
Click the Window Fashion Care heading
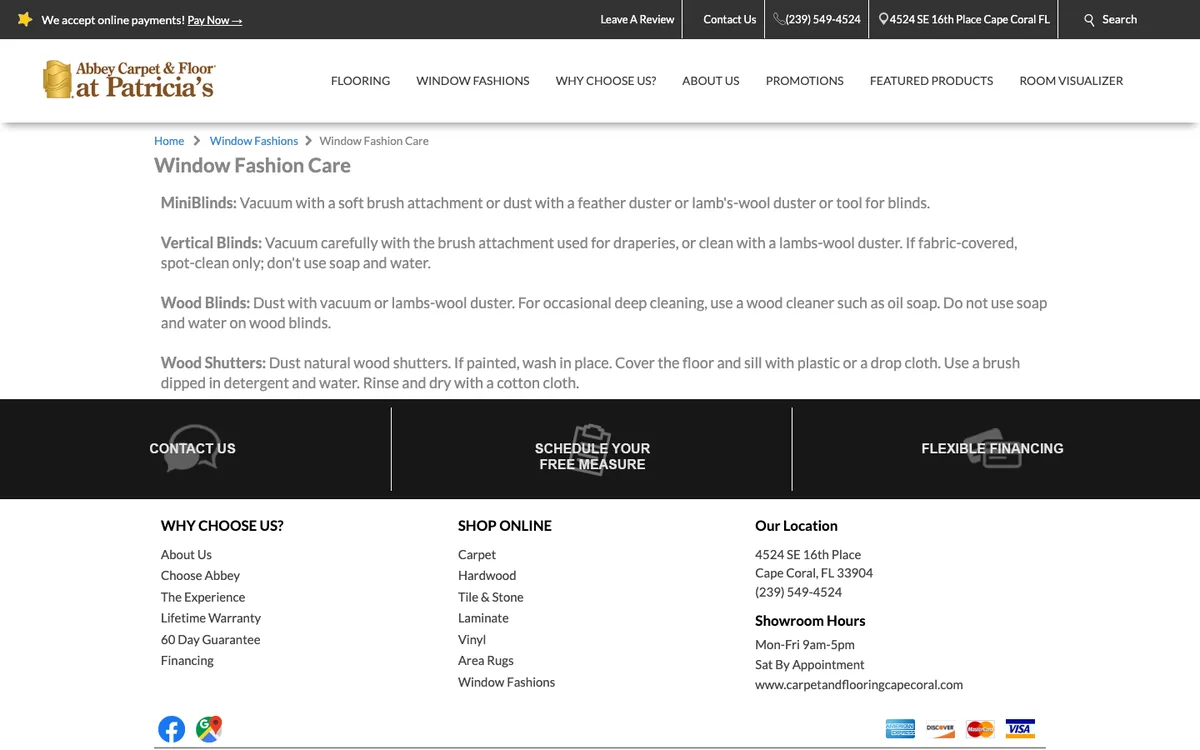(x=252, y=166)
